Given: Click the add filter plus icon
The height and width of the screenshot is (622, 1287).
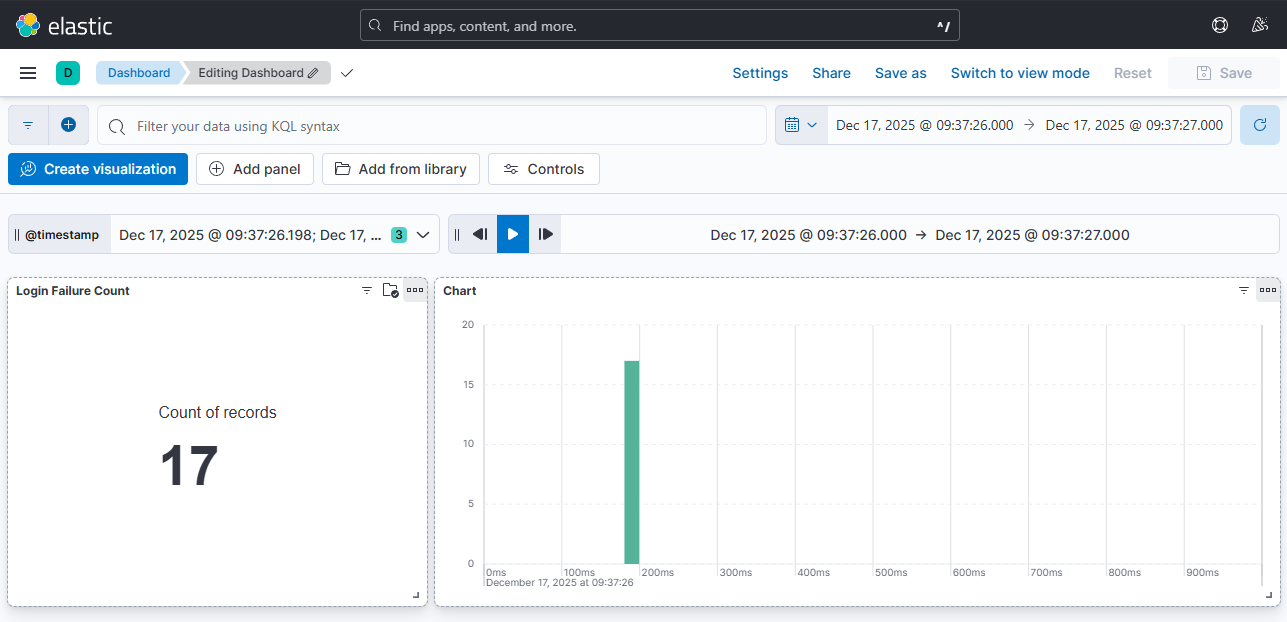Looking at the screenshot, I should pos(68,125).
